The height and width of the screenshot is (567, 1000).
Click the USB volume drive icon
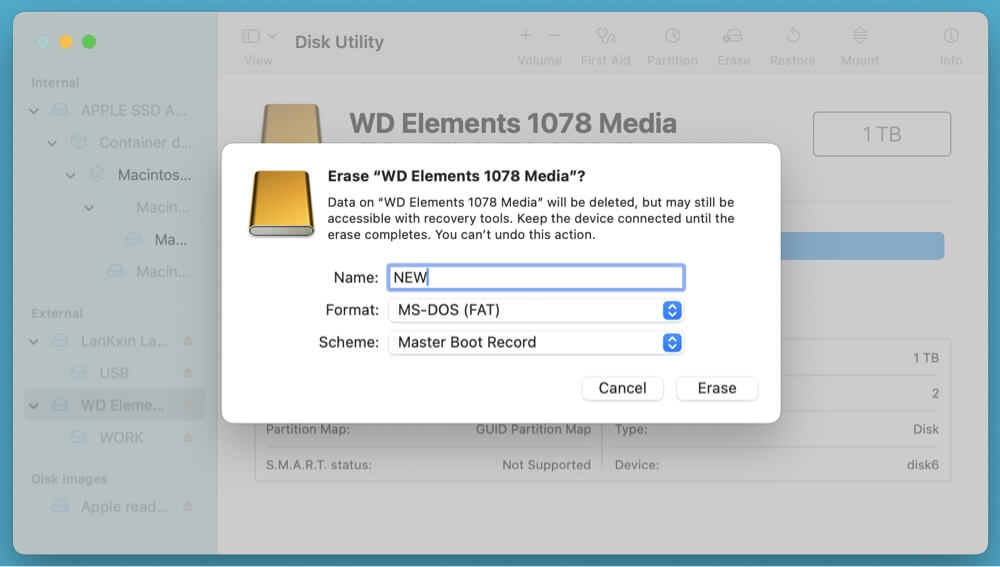coord(78,372)
